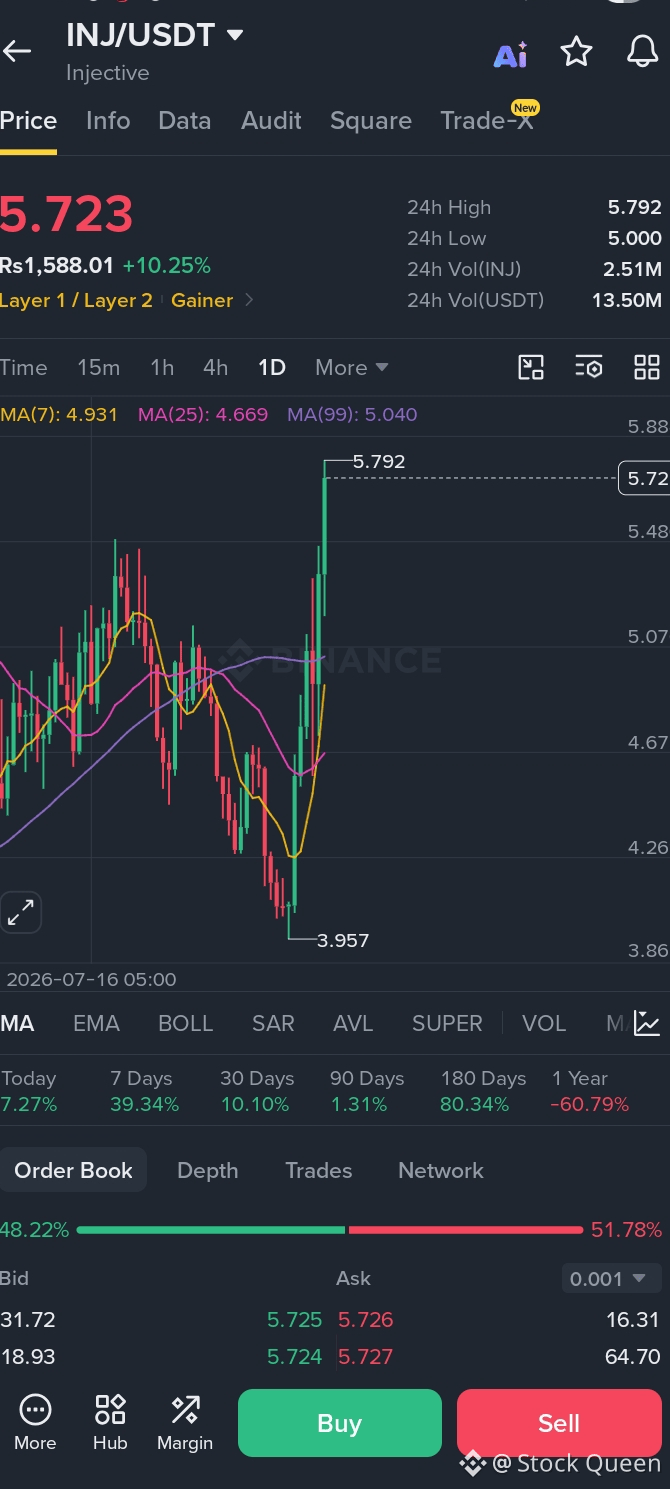
Task: Toggle the VOL indicator
Action: click(544, 1023)
